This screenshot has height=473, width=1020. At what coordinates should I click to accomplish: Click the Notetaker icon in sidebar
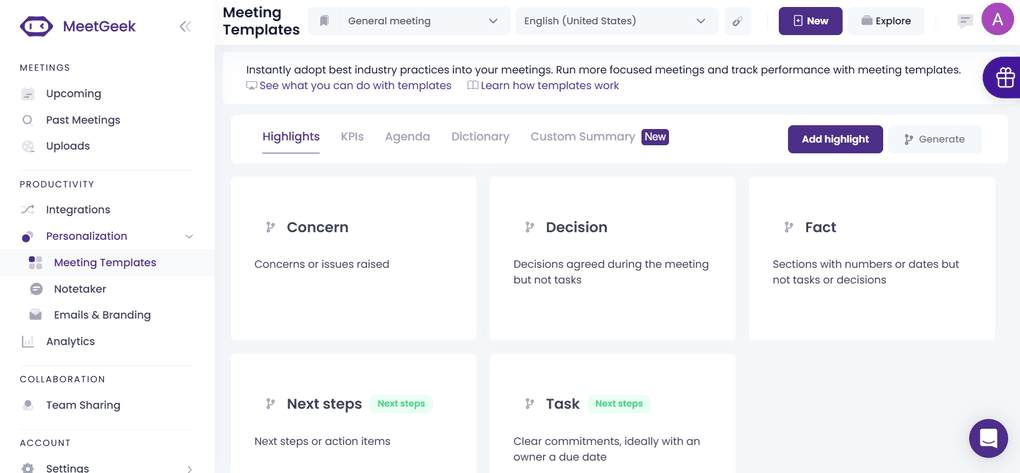[x=36, y=289]
